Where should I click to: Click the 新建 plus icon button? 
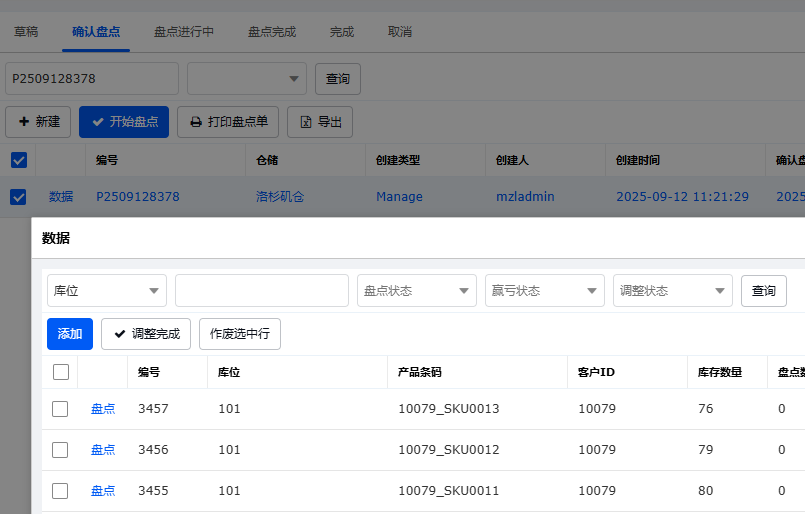click(23, 122)
